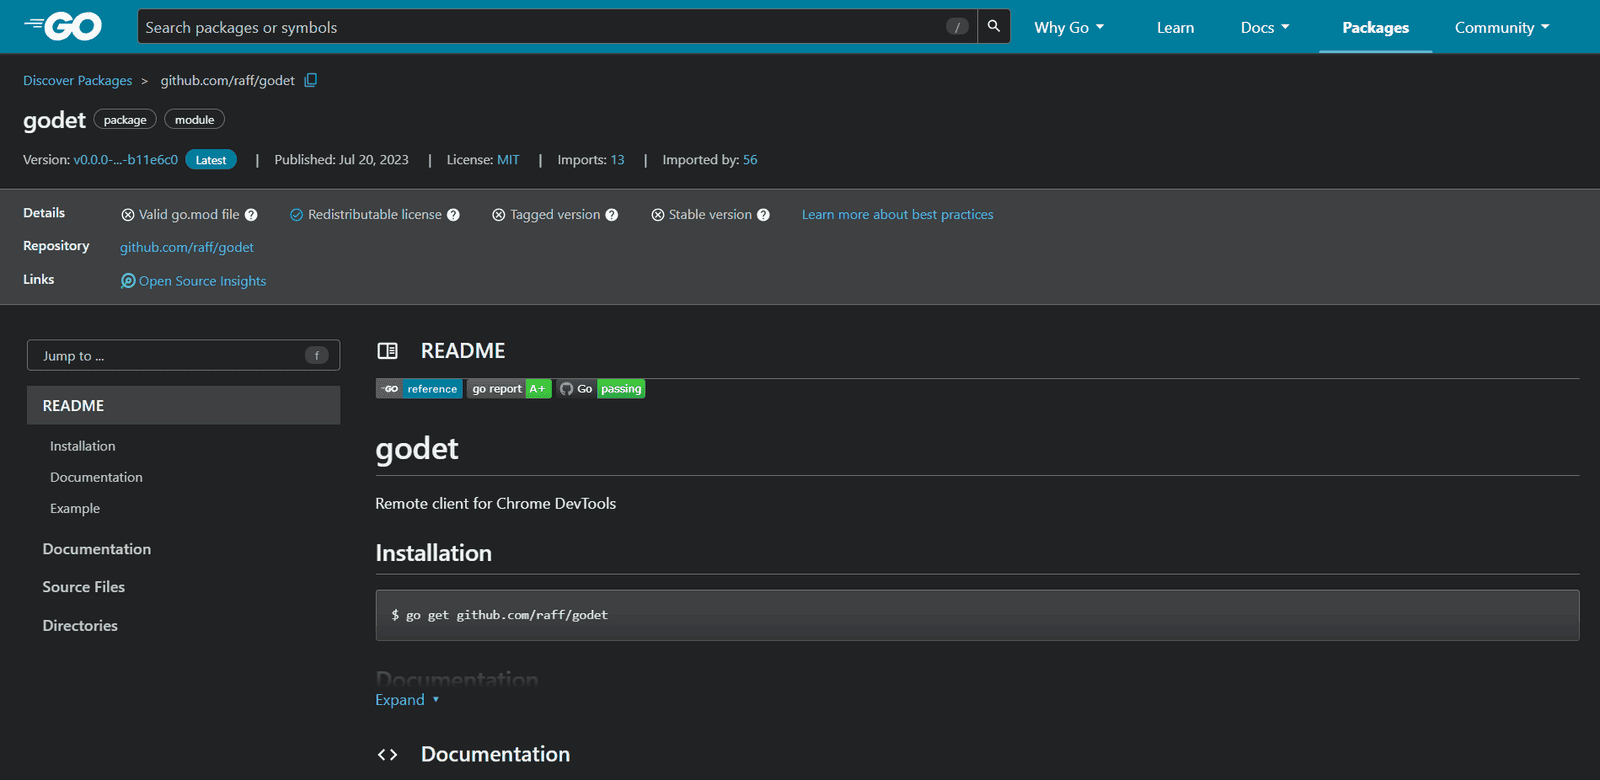The image size is (1600, 780).
Task: Click the GitHub Go passing badge
Action: coord(600,389)
